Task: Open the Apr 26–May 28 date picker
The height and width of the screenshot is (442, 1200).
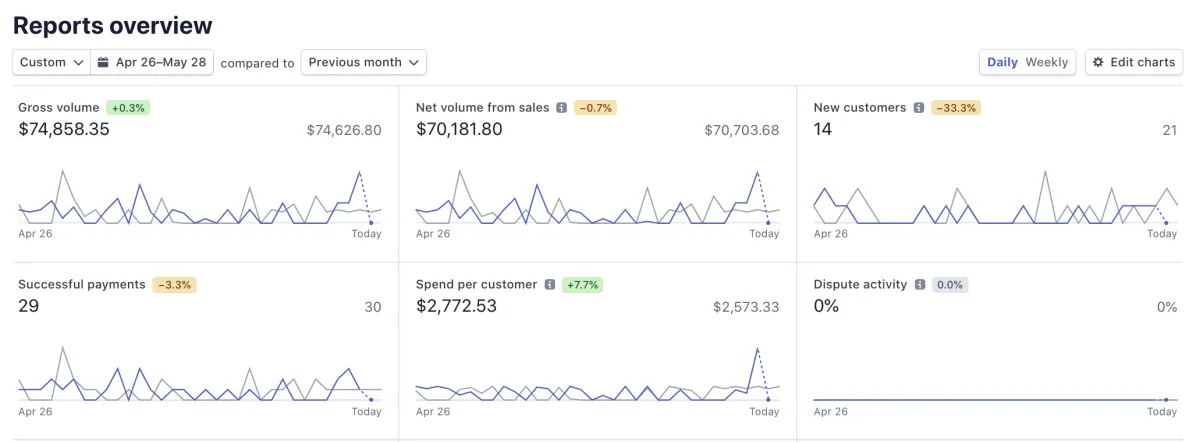Action: tap(160, 62)
